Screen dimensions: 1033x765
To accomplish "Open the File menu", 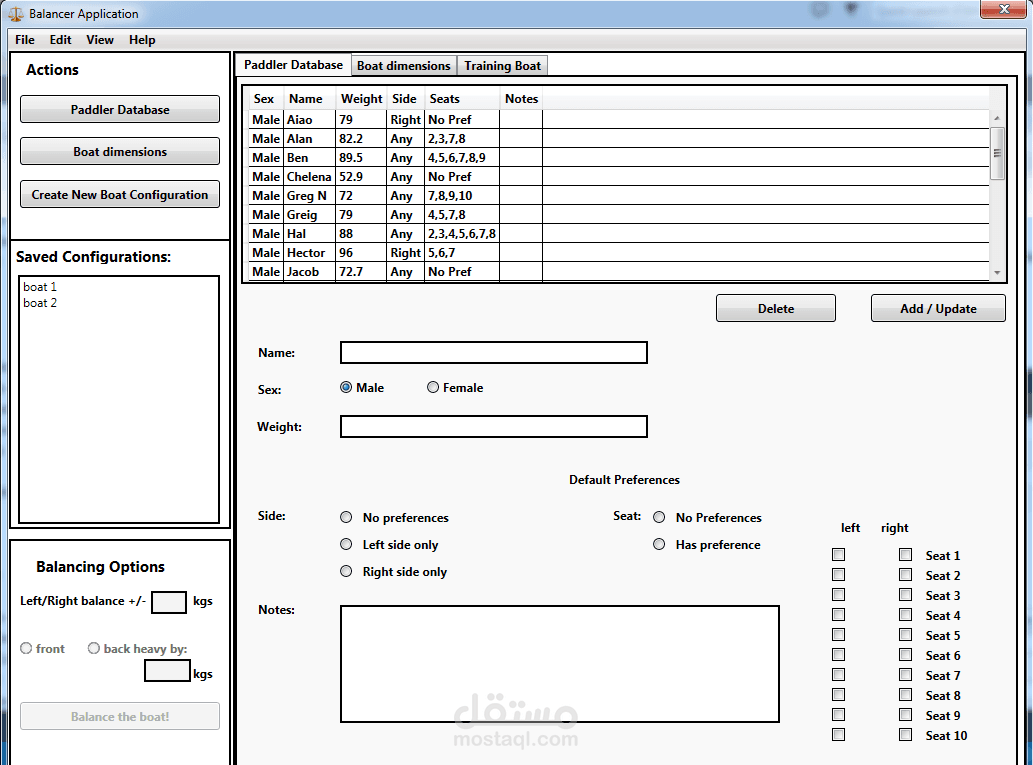I will [25, 40].
